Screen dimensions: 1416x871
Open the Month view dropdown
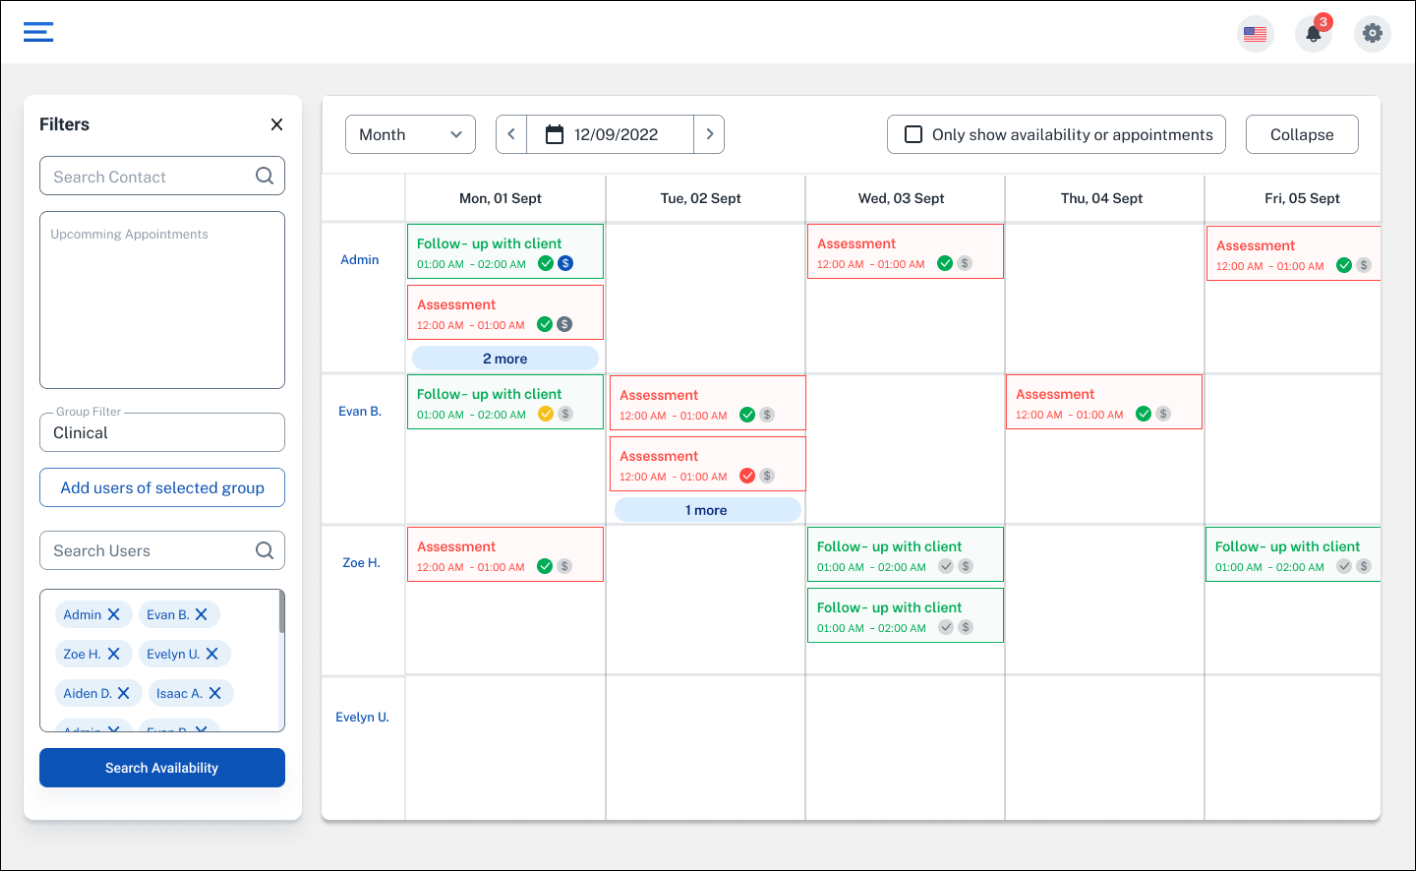coord(410,134)
